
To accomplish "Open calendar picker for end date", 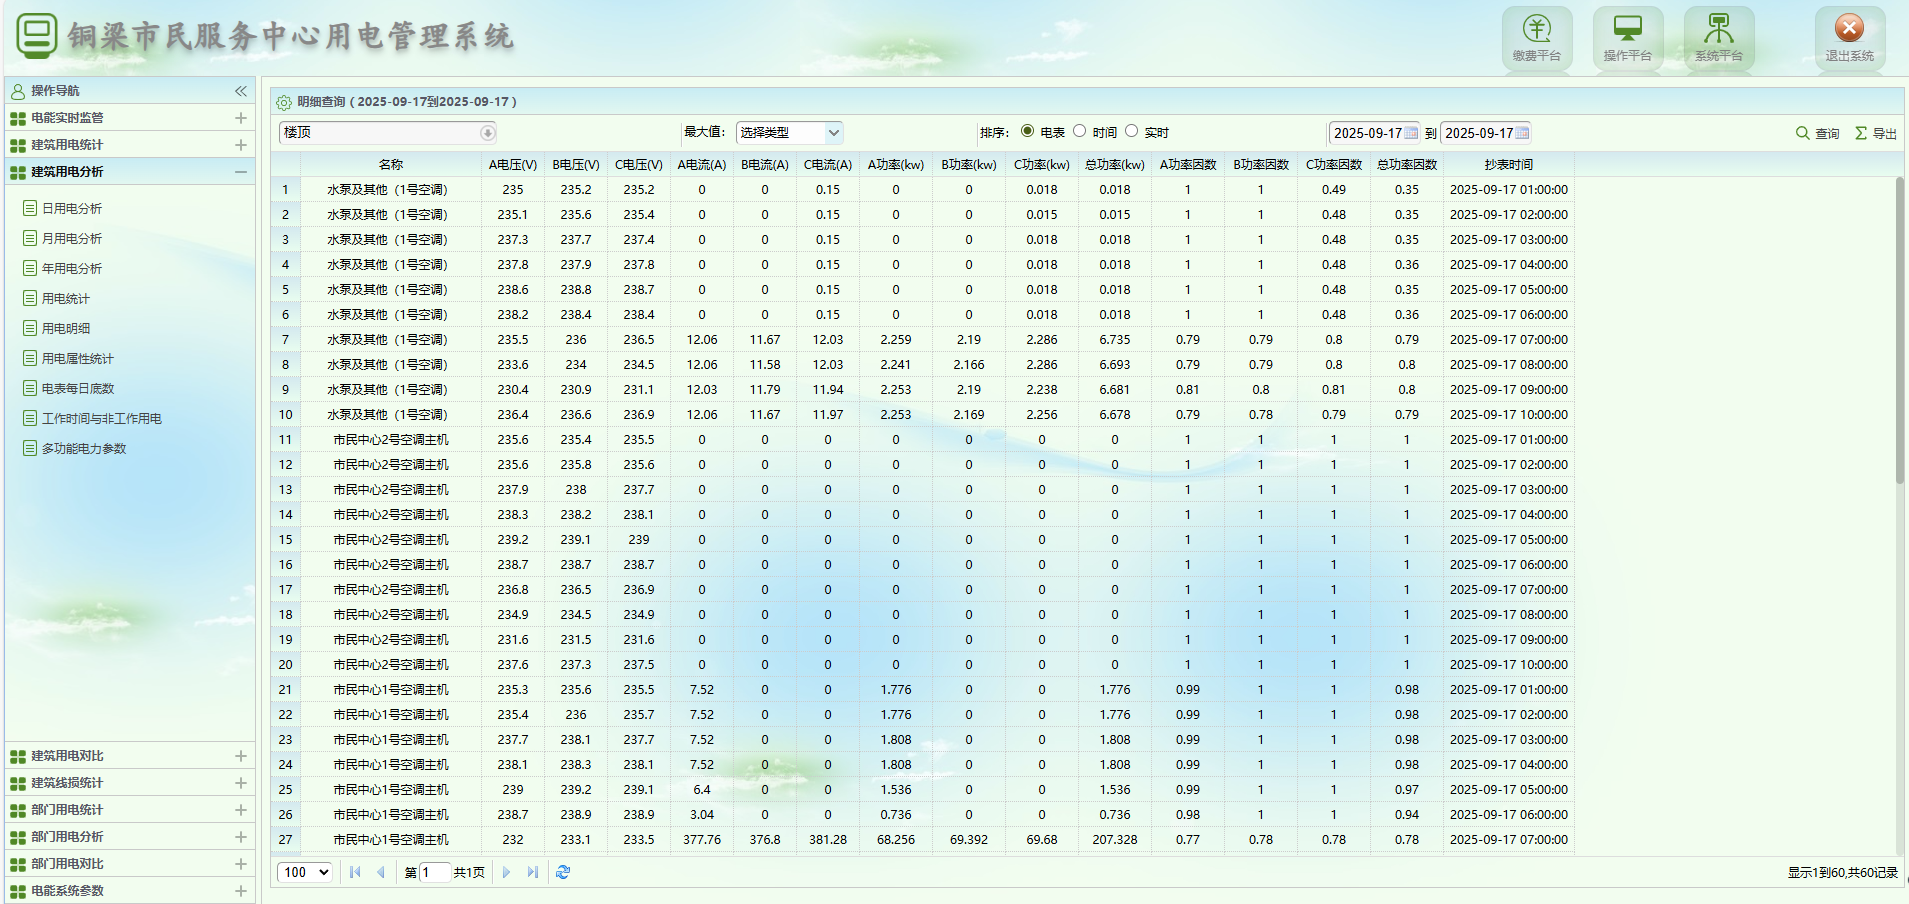I will (1522, 133).
